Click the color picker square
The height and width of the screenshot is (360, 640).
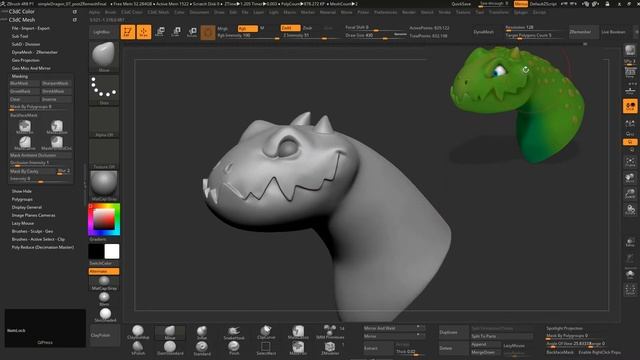click(x=104, y=220)
